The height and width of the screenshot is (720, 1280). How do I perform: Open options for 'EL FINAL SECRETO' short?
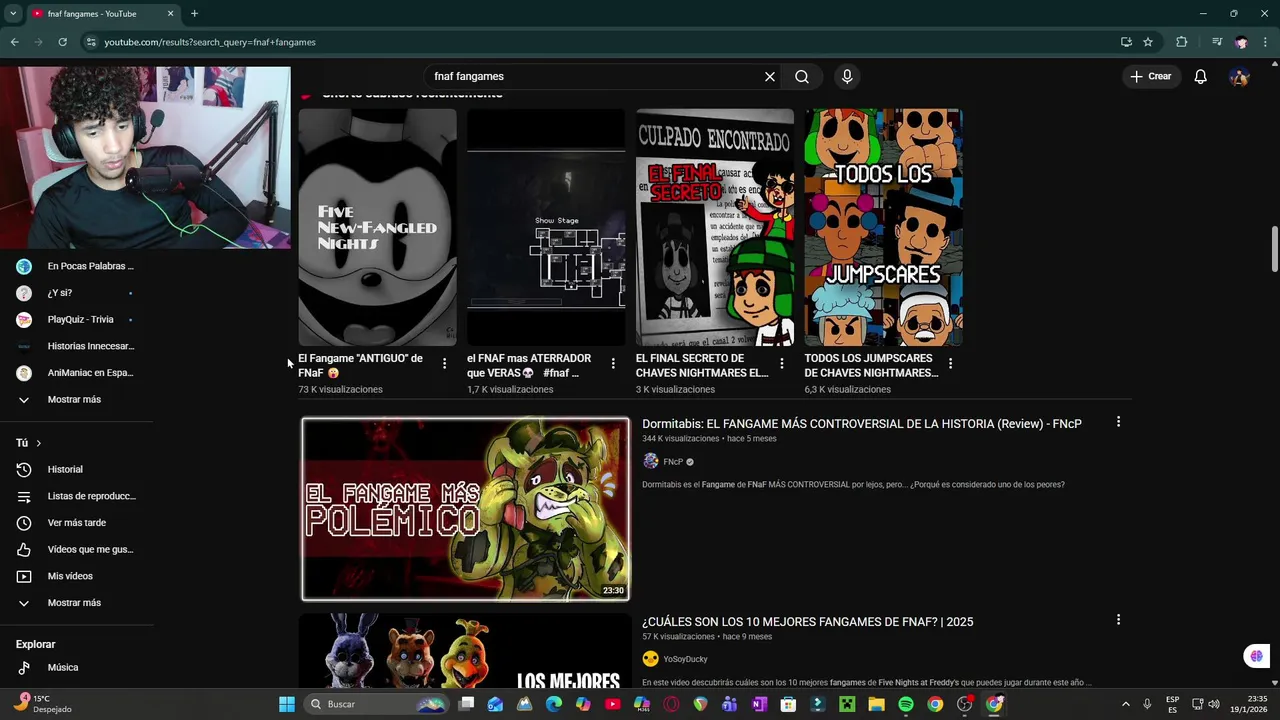point(782,364)
